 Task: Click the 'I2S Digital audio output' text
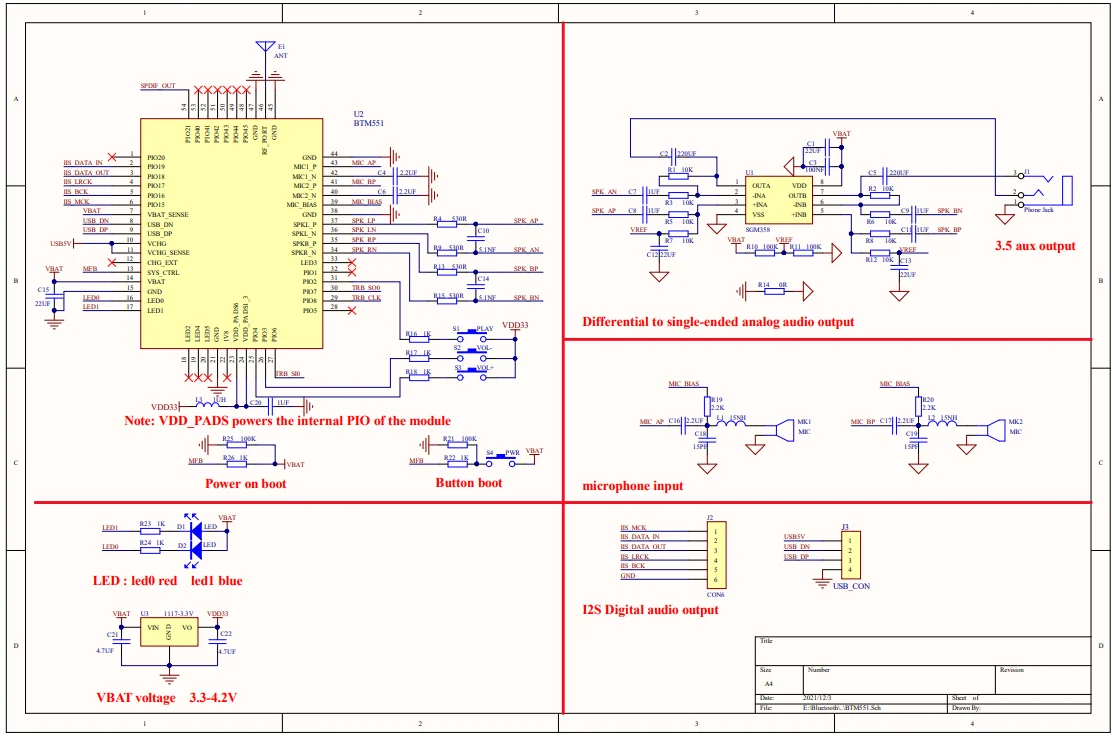(x=650, y=610)
